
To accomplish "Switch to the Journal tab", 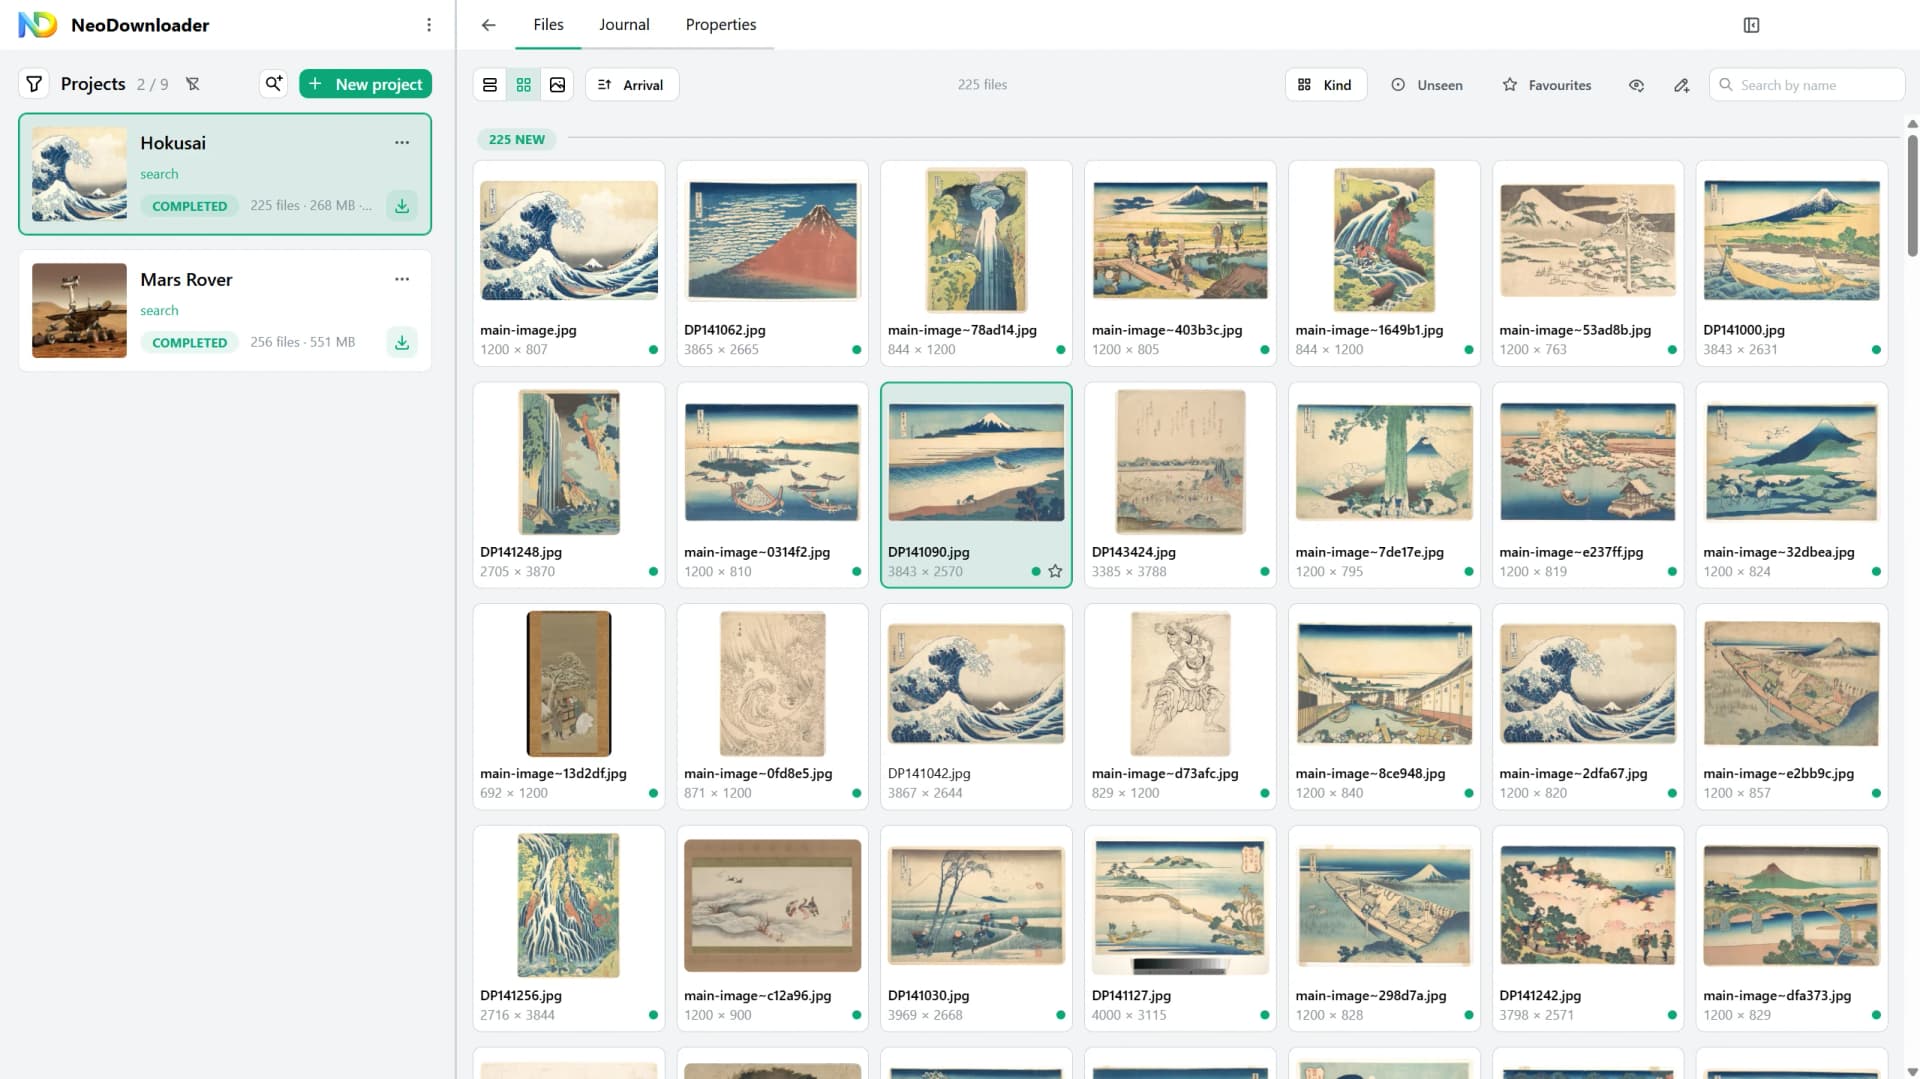I will [624, 25].
